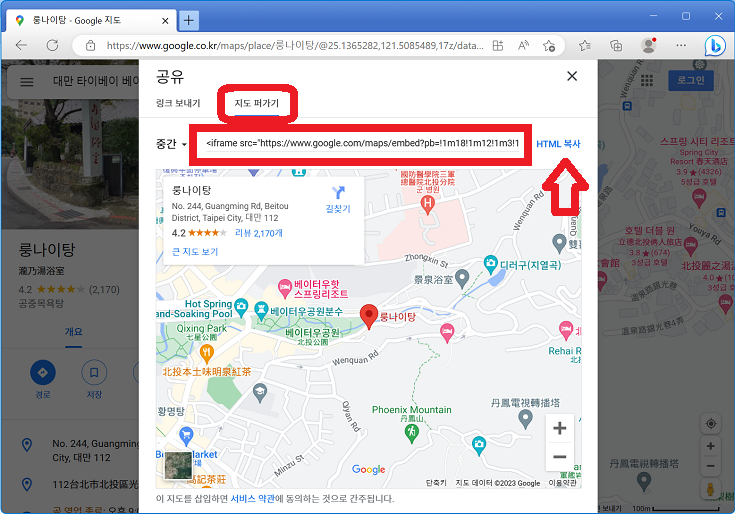Click the 베이터우공원분수 camera marker
Viewport: 735px width, 514px height.
(x=261, y=310)
